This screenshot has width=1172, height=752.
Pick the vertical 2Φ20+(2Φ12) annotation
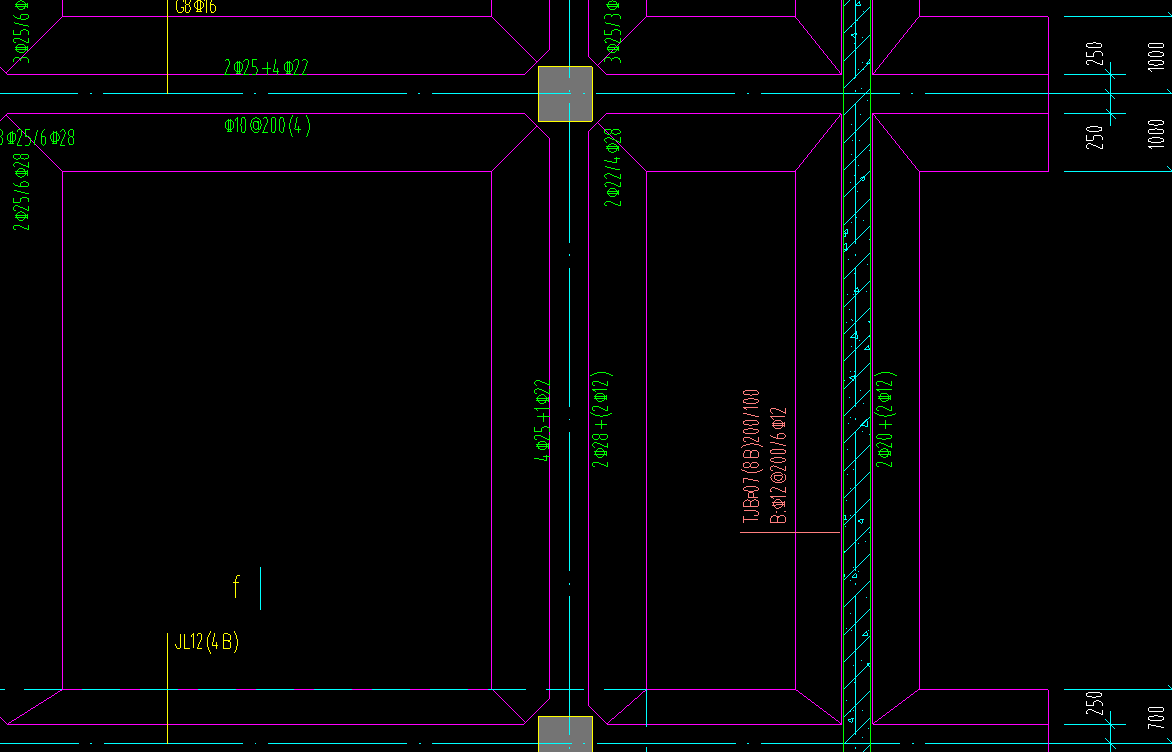point(885,419)
